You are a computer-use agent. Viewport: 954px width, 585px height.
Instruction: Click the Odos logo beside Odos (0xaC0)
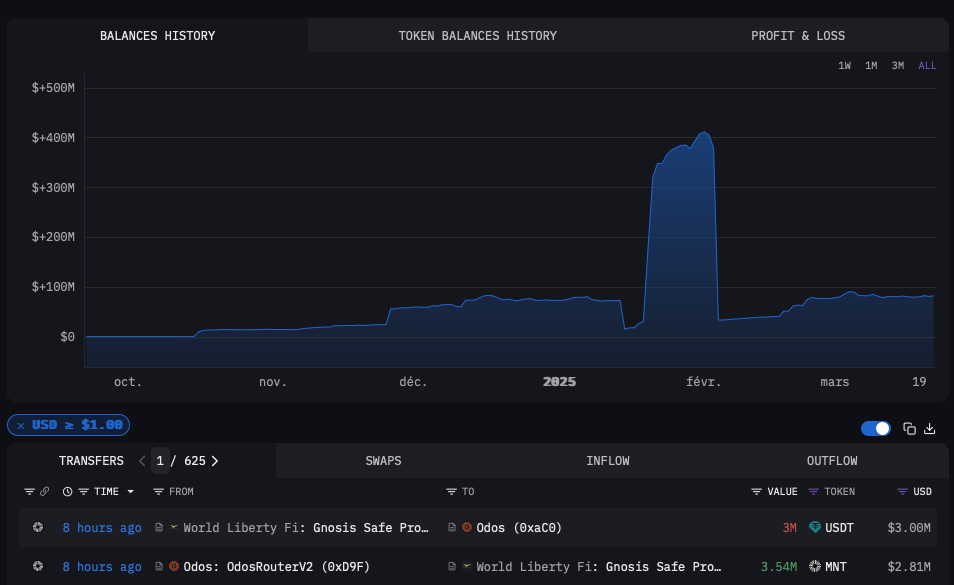click(467, 527)
